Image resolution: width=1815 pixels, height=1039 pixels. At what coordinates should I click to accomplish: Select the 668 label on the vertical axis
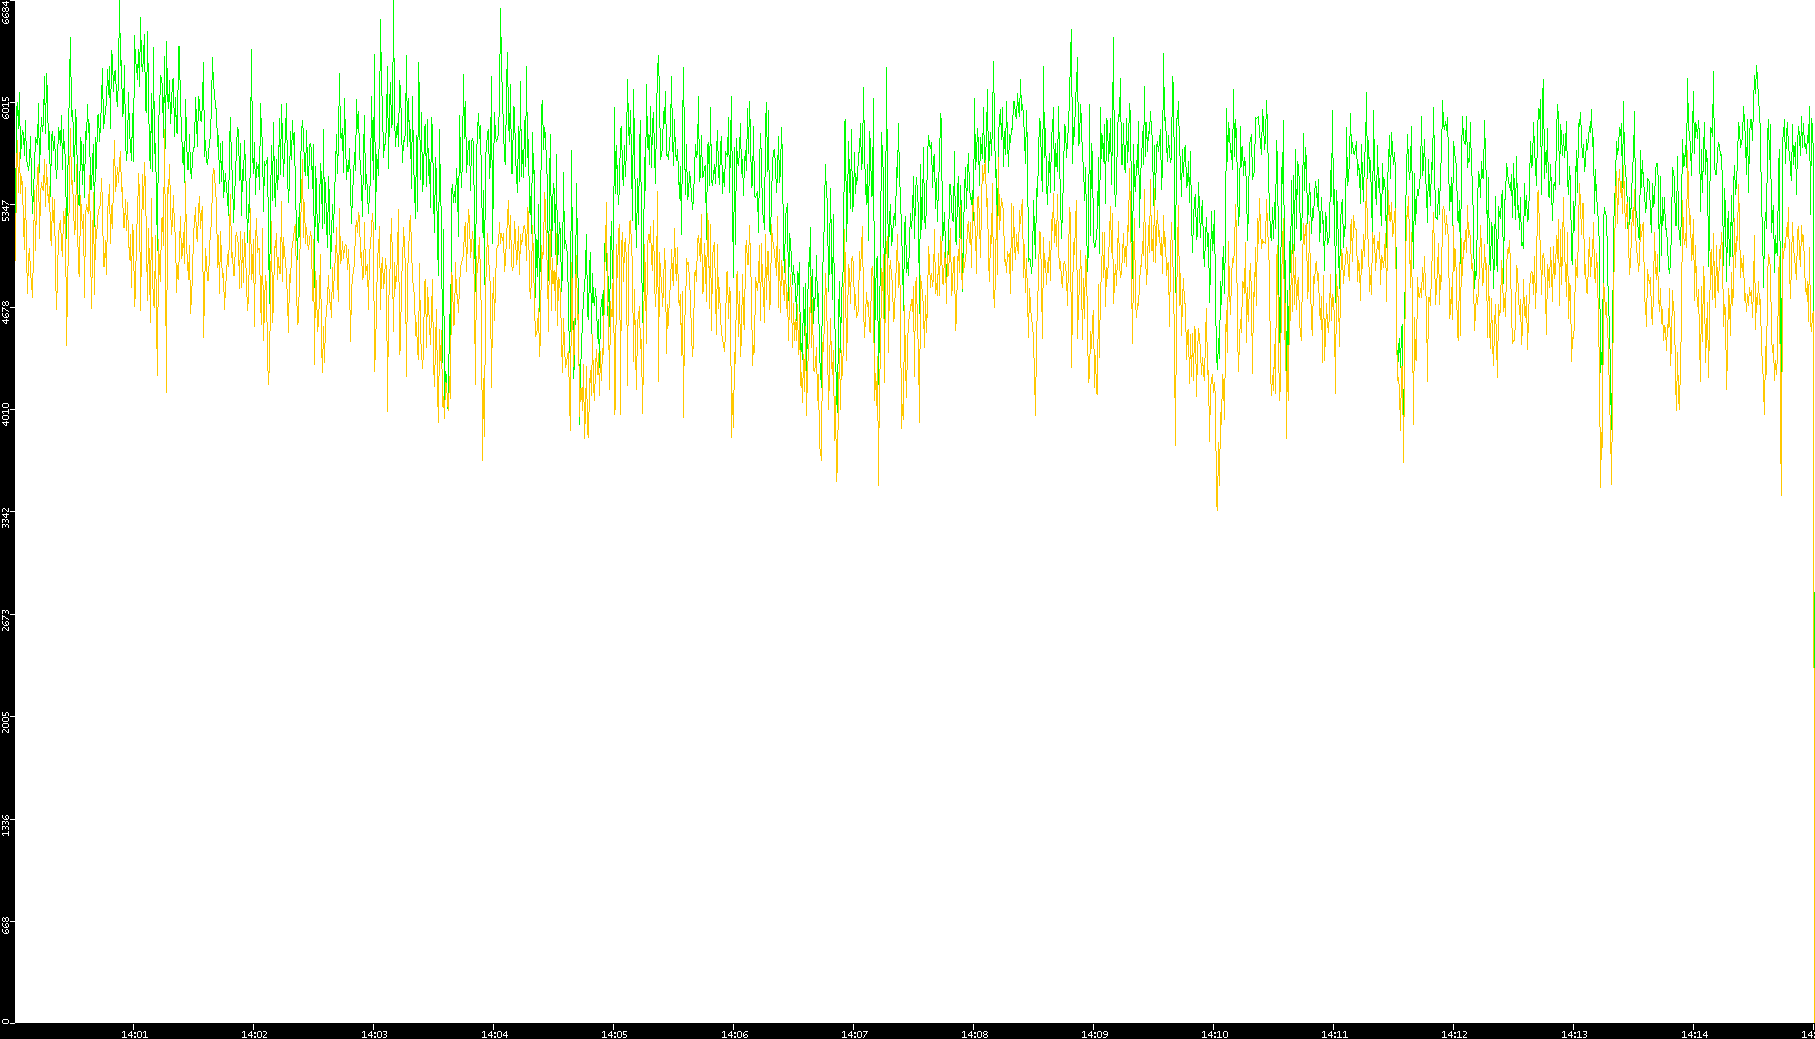point(7,925)
